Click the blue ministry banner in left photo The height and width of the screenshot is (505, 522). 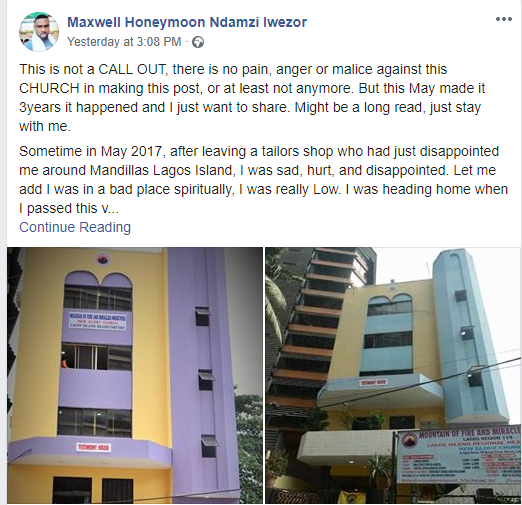click(x=98, y=321)
